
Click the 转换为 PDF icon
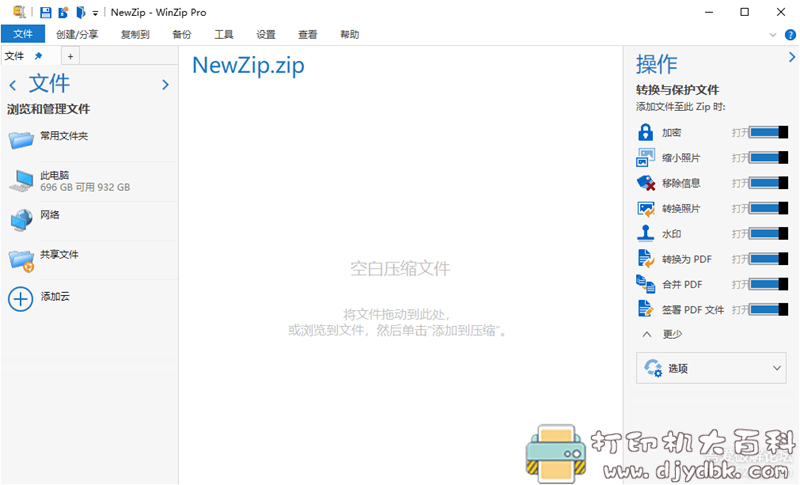click(646, 259)
